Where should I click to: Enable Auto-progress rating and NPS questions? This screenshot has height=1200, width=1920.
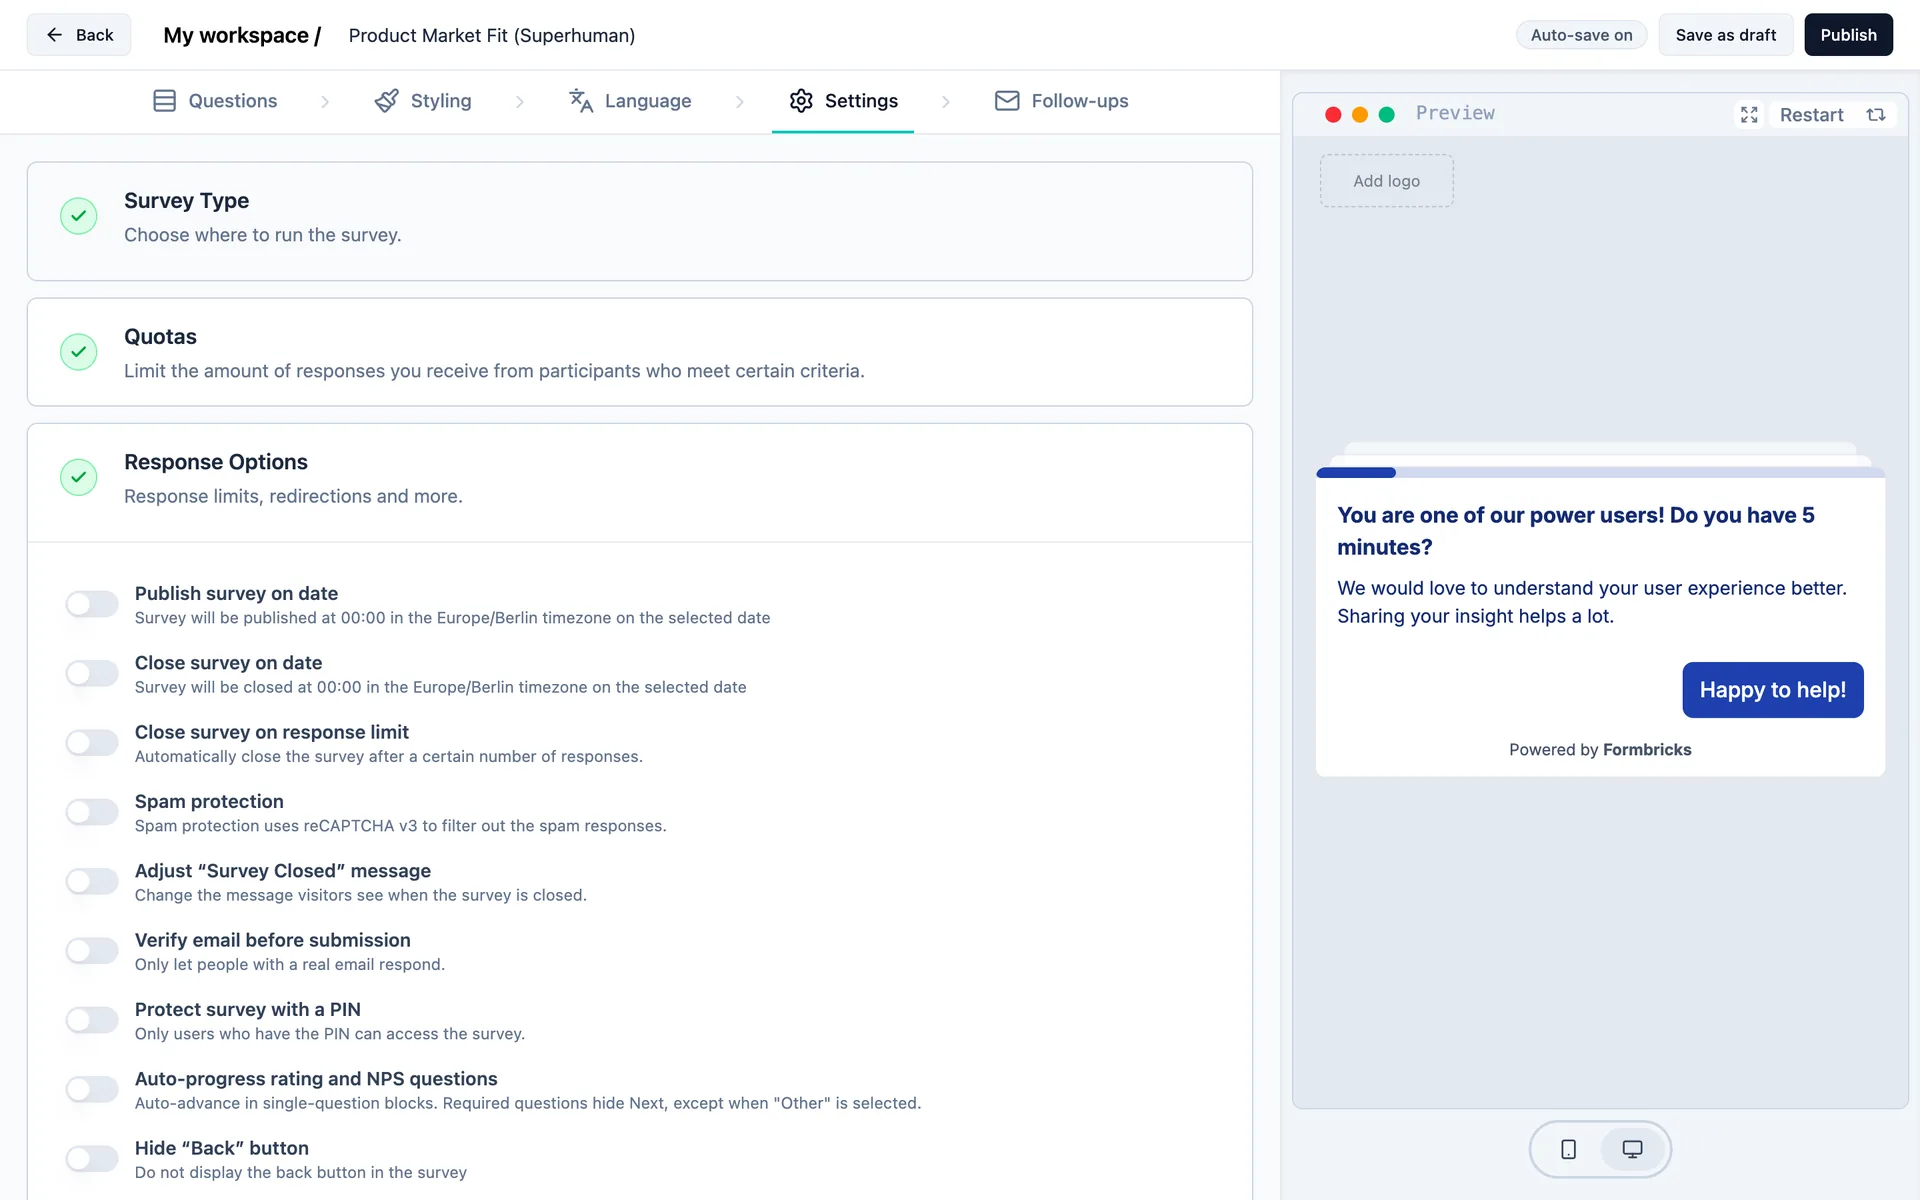pyautogui.click(x=92, y=1089)
